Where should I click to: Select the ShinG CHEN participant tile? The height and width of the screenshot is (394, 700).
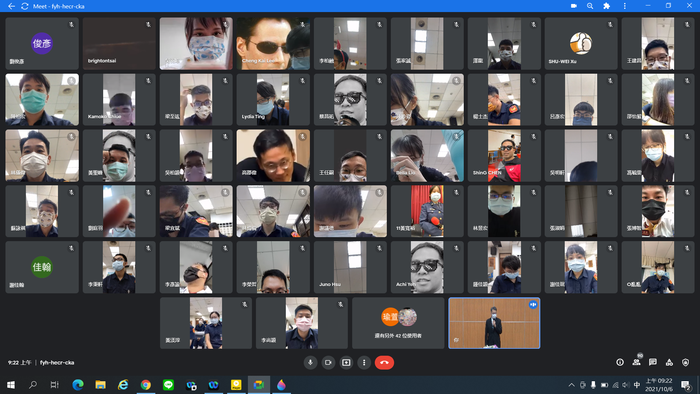(x=504, y=155)
